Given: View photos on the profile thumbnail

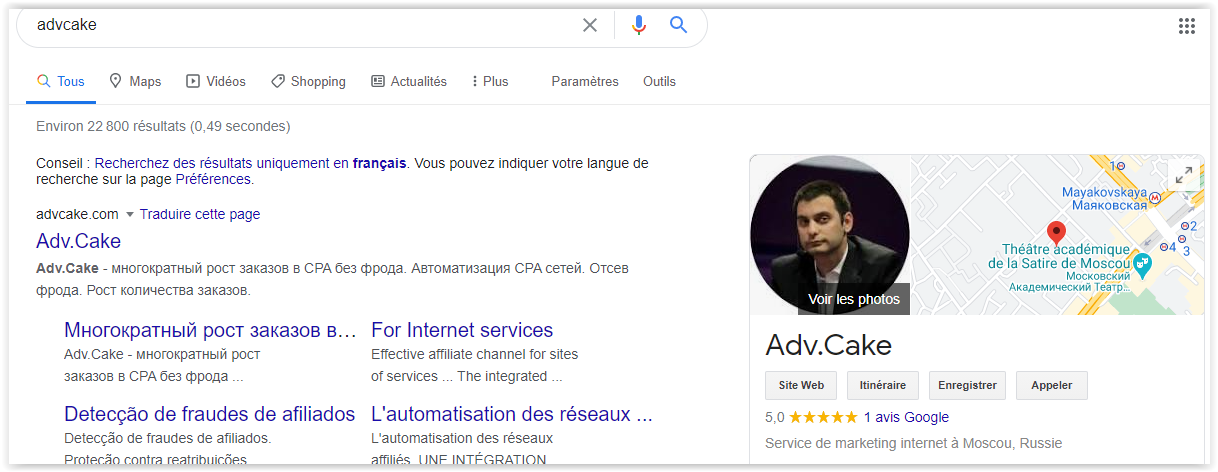Looking at the screenshot, I should (853, 299).
